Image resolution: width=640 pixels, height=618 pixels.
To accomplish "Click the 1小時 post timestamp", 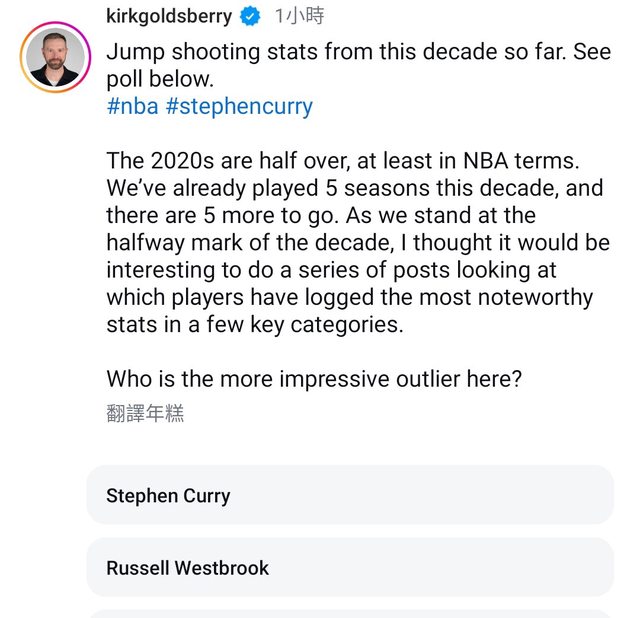I will click(x=299, y=16).
